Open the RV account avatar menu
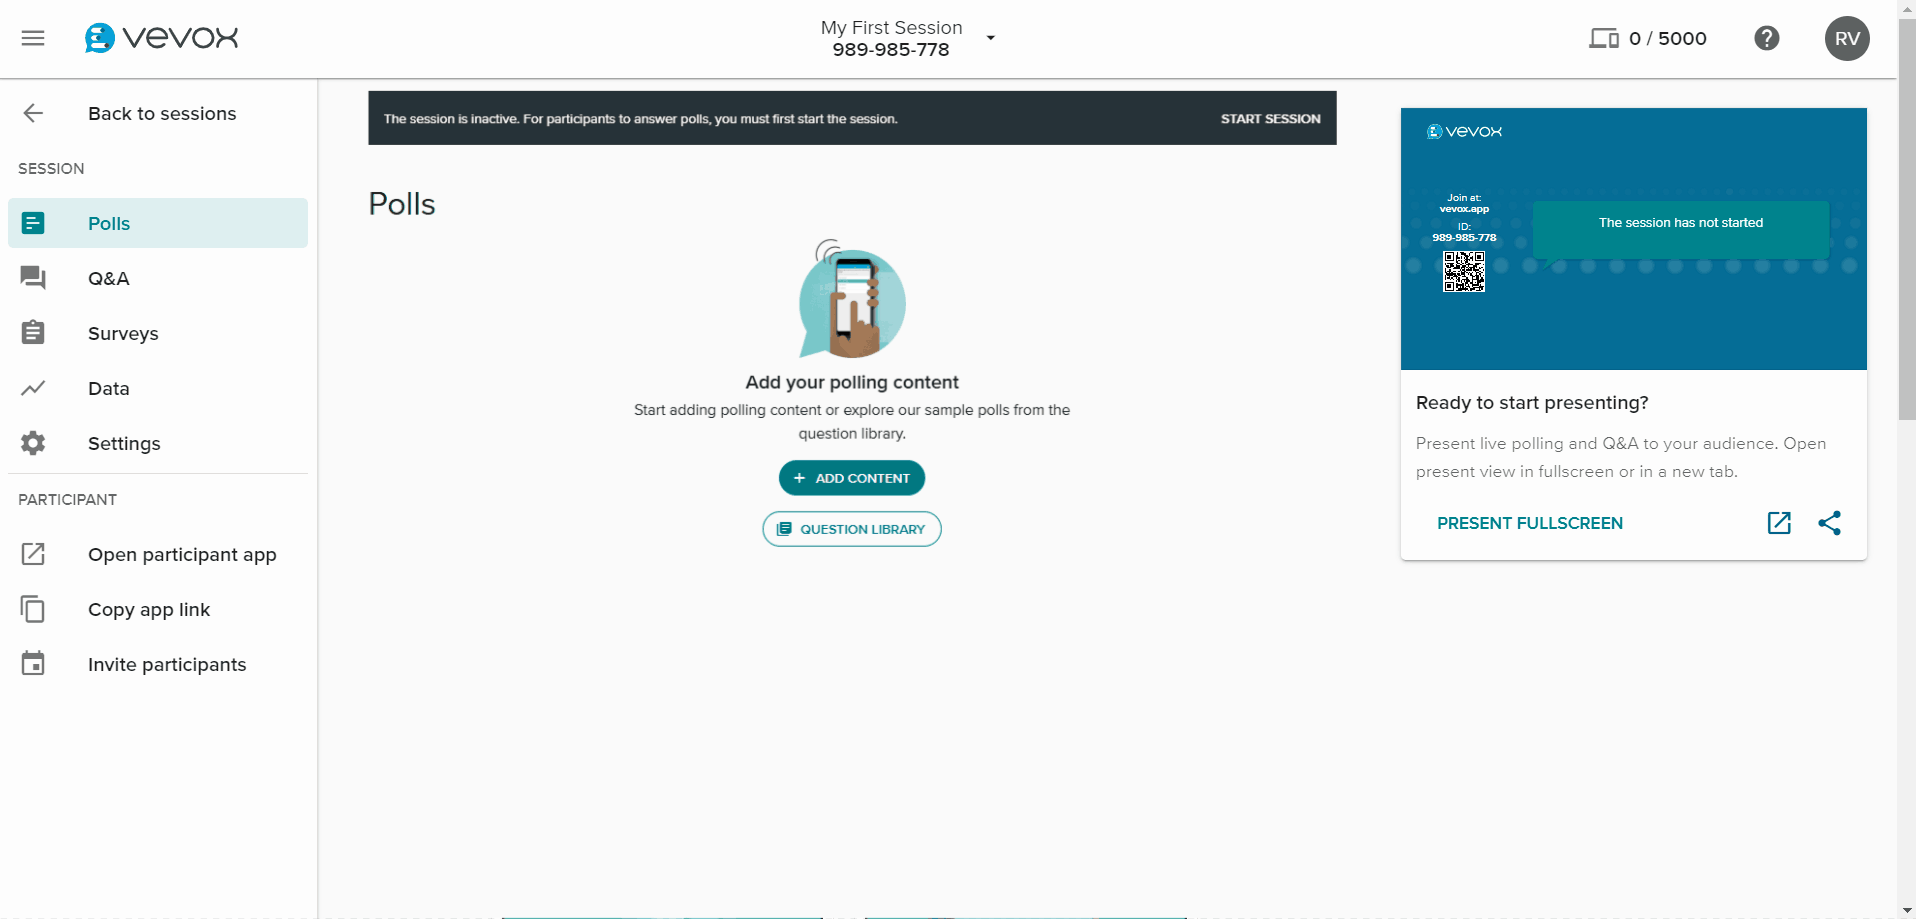 coord(1847,38)
